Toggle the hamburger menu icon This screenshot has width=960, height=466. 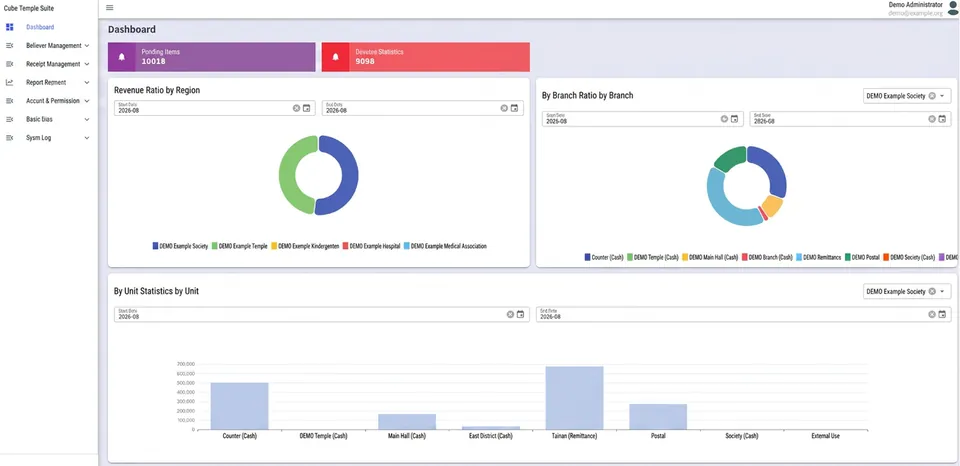point(110,8)
